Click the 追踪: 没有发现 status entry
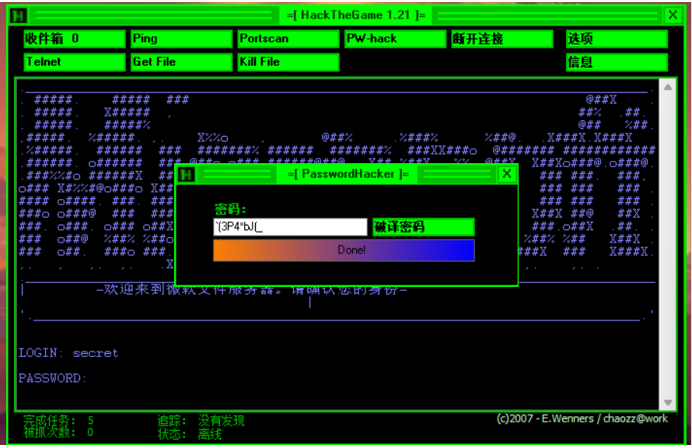692x448 pixels. tap(201, 421)
